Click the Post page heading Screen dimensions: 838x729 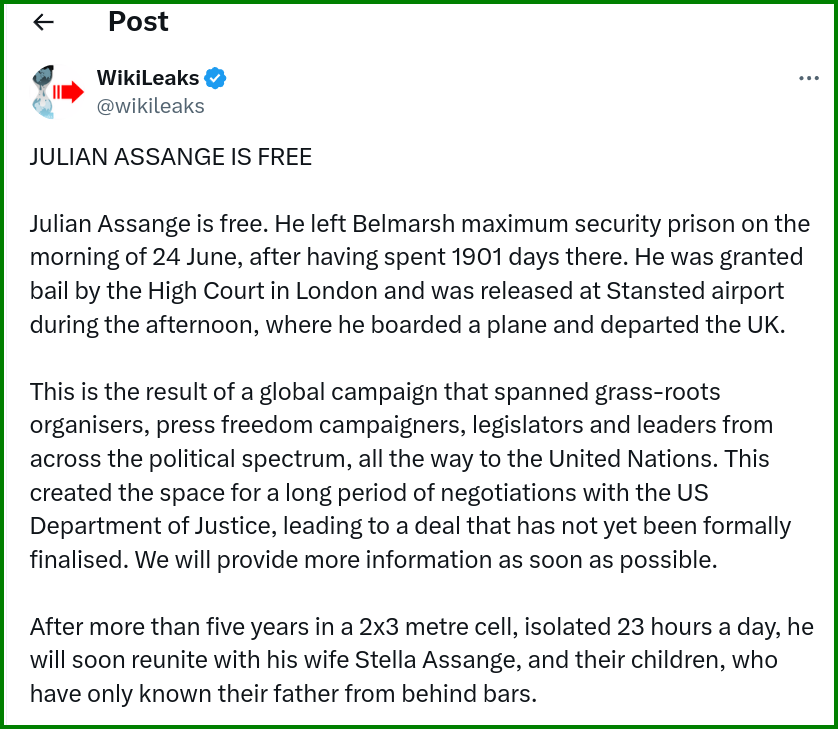(138, 22)
